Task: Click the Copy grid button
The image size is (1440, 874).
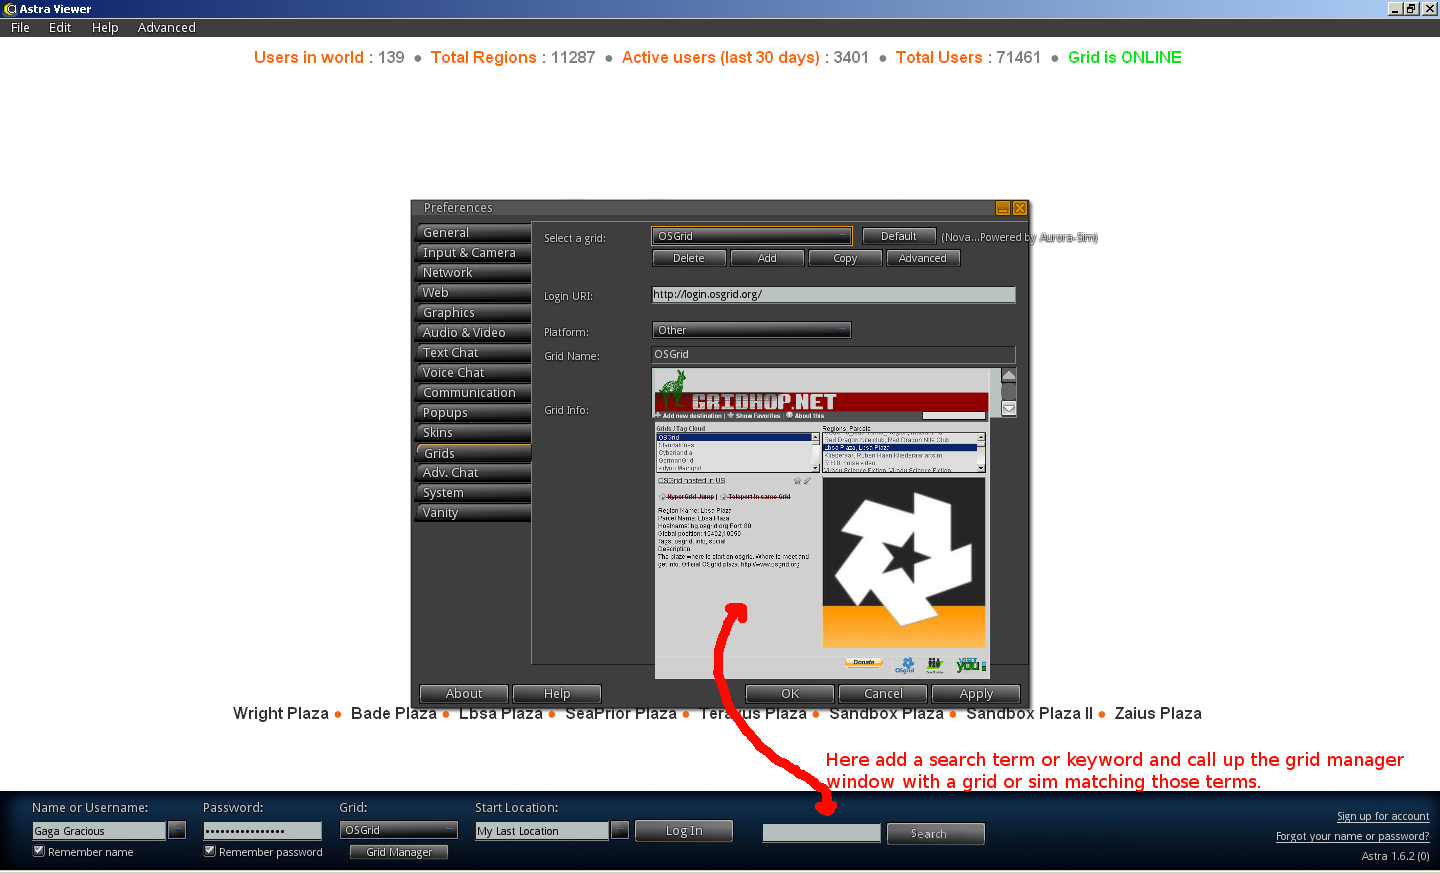Action: coord(845,258)
